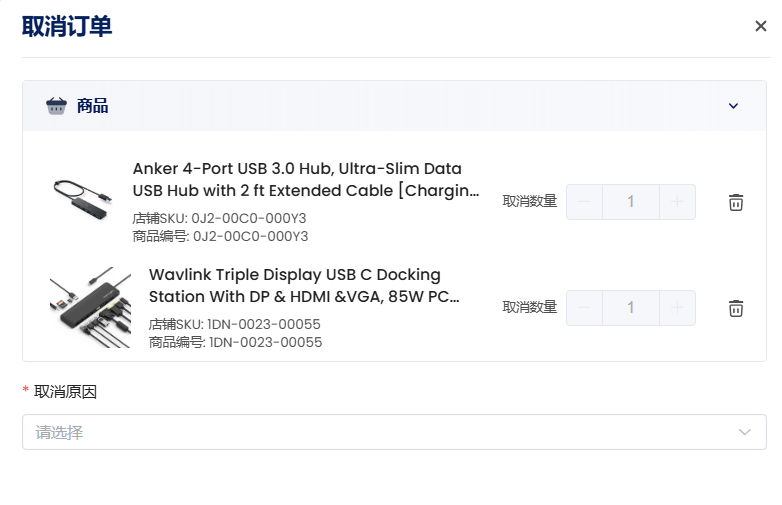Click the 店铺SKU 0J2-00C0-000Y3 text
Screen dimensions: 782x505
click(x=219, y=218)
